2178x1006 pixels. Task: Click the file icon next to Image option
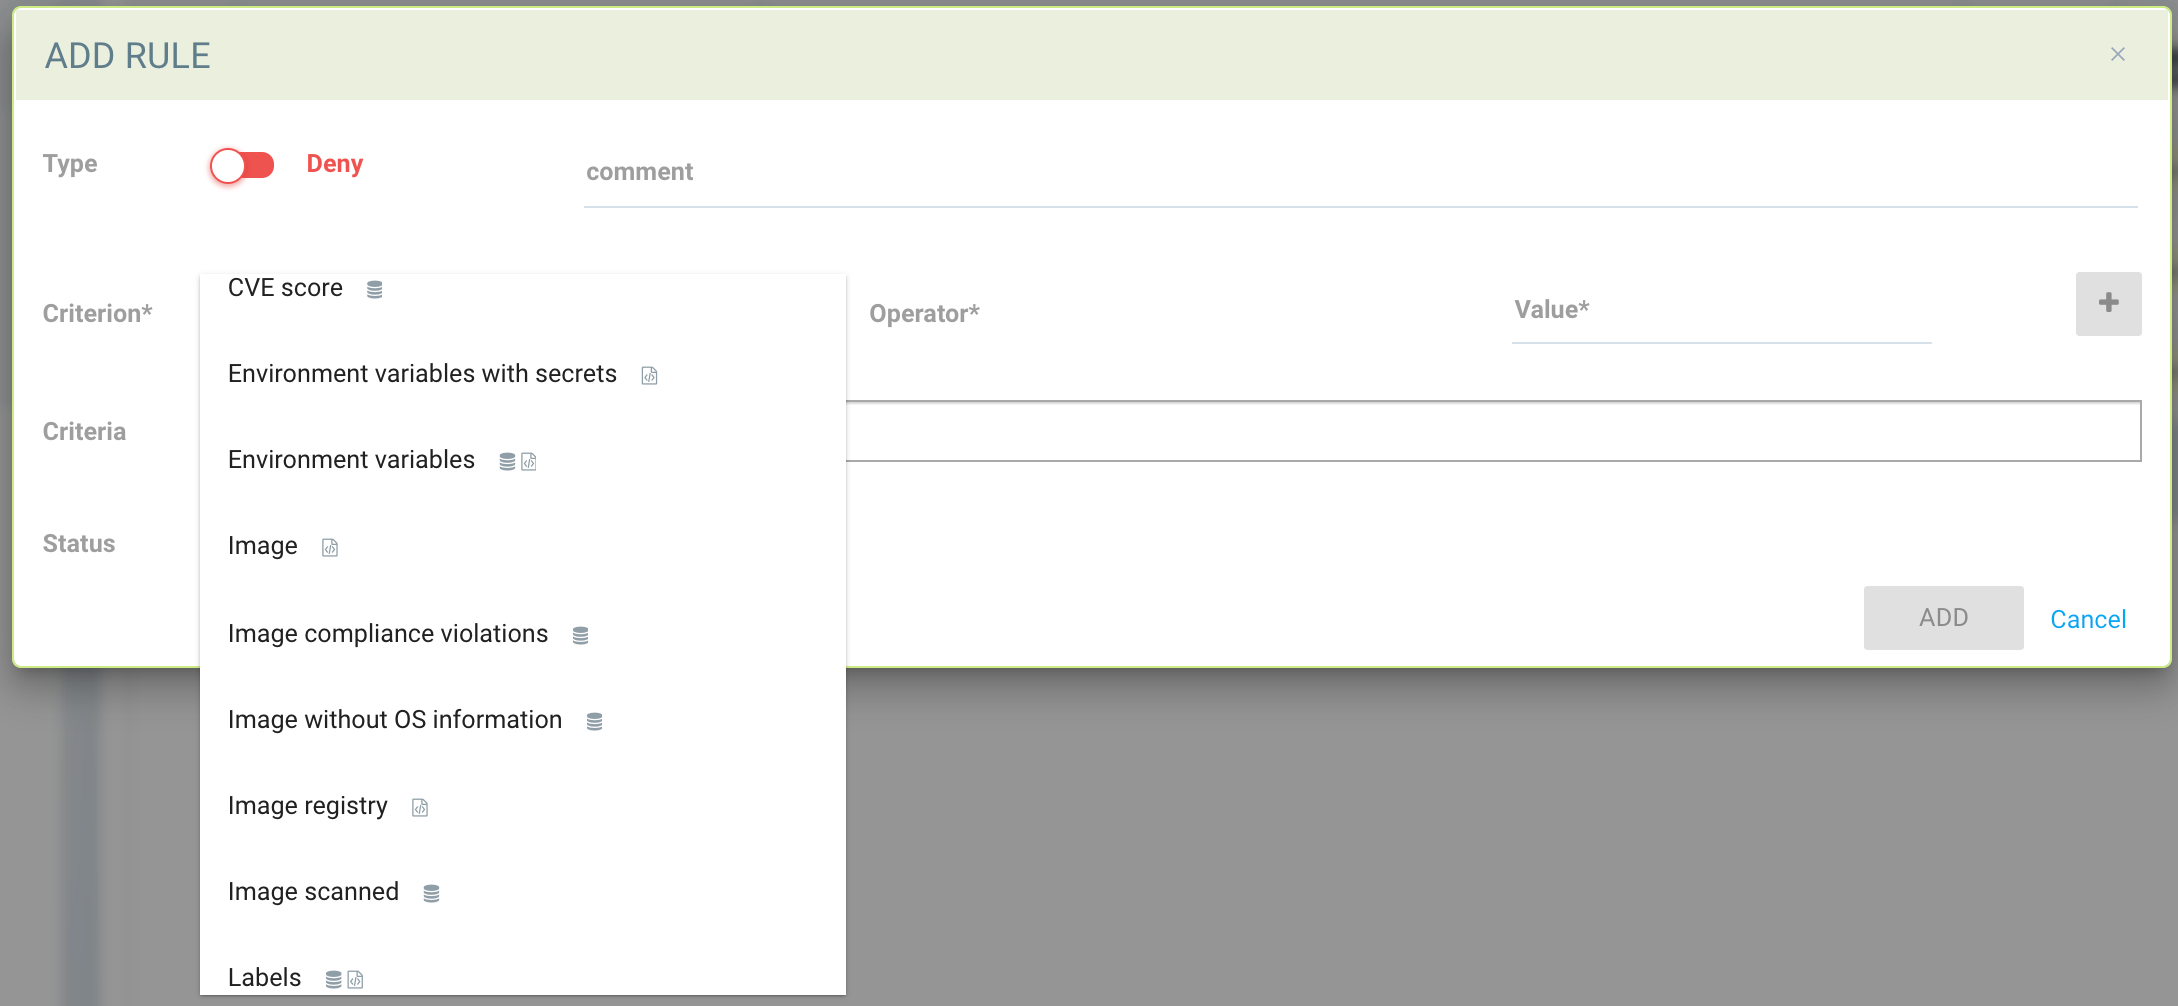330,547
